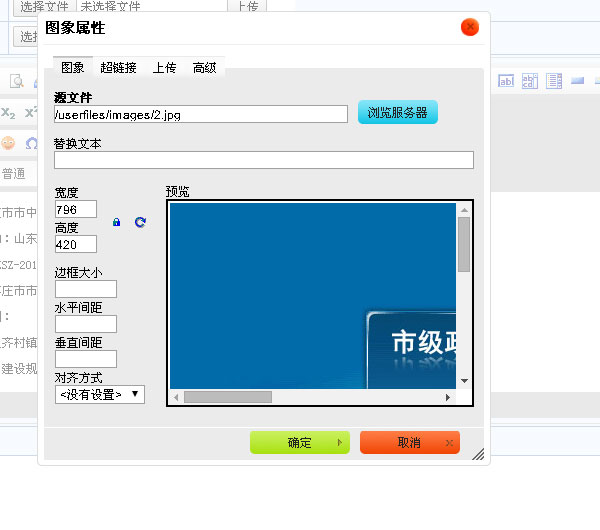Confirm with the 确定 button

click(x=299, y=443)
